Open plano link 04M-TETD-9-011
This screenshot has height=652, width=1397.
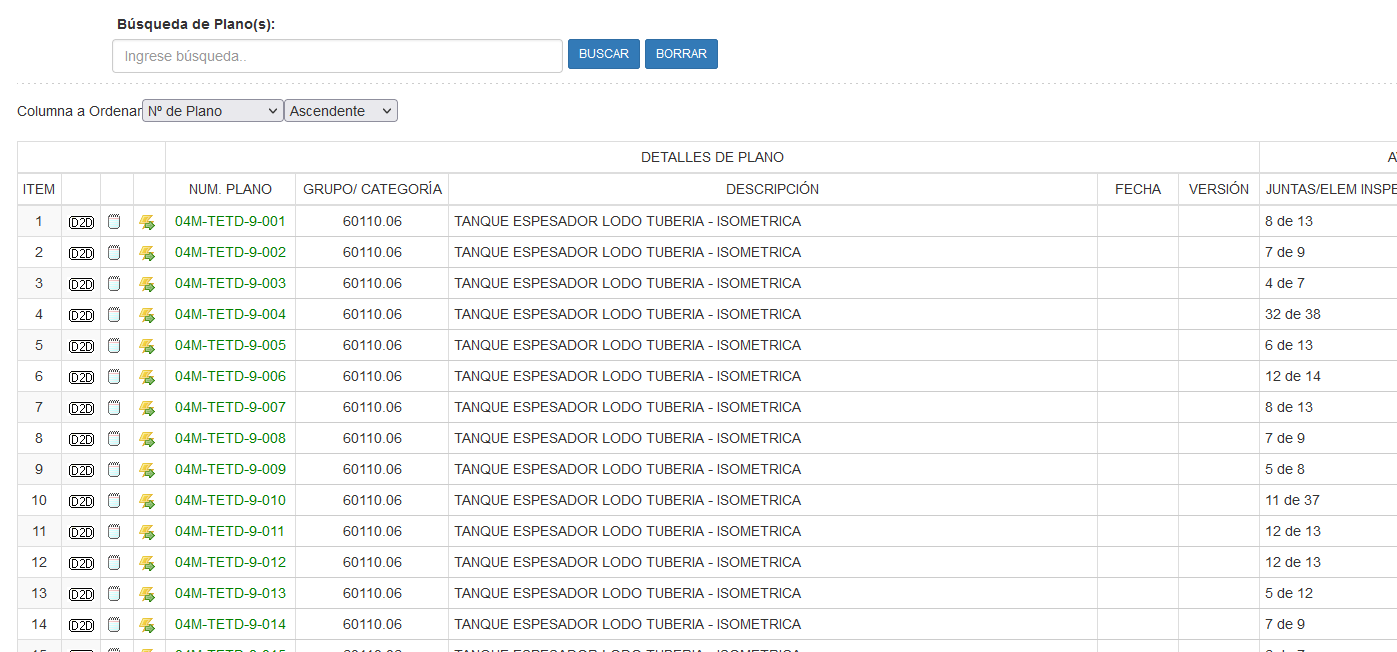[230, 531]
